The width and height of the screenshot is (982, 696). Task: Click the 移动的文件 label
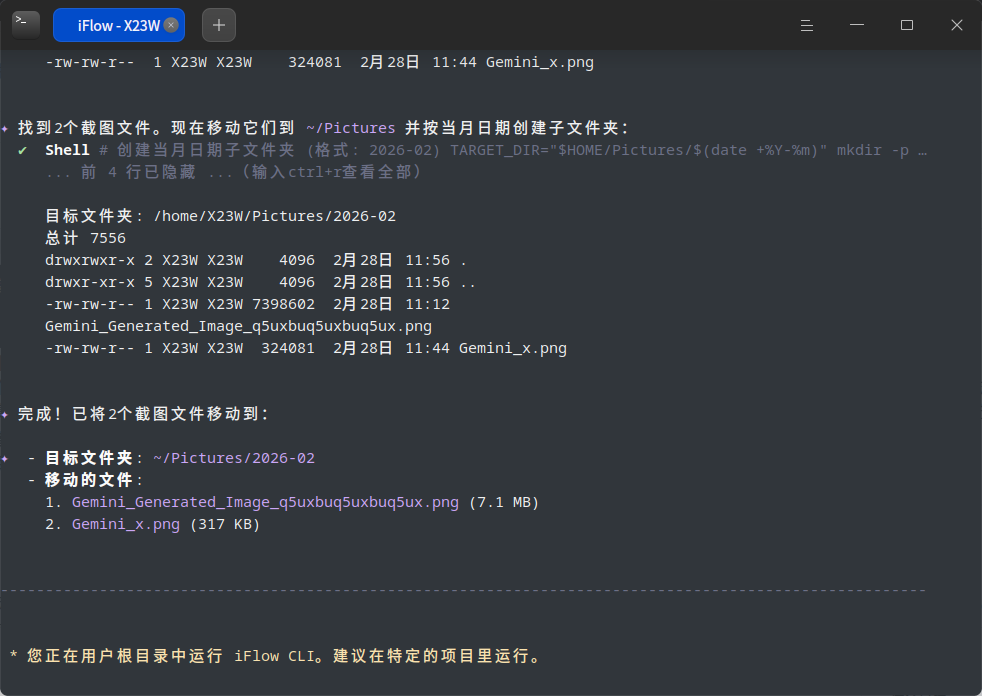(89, 480)
